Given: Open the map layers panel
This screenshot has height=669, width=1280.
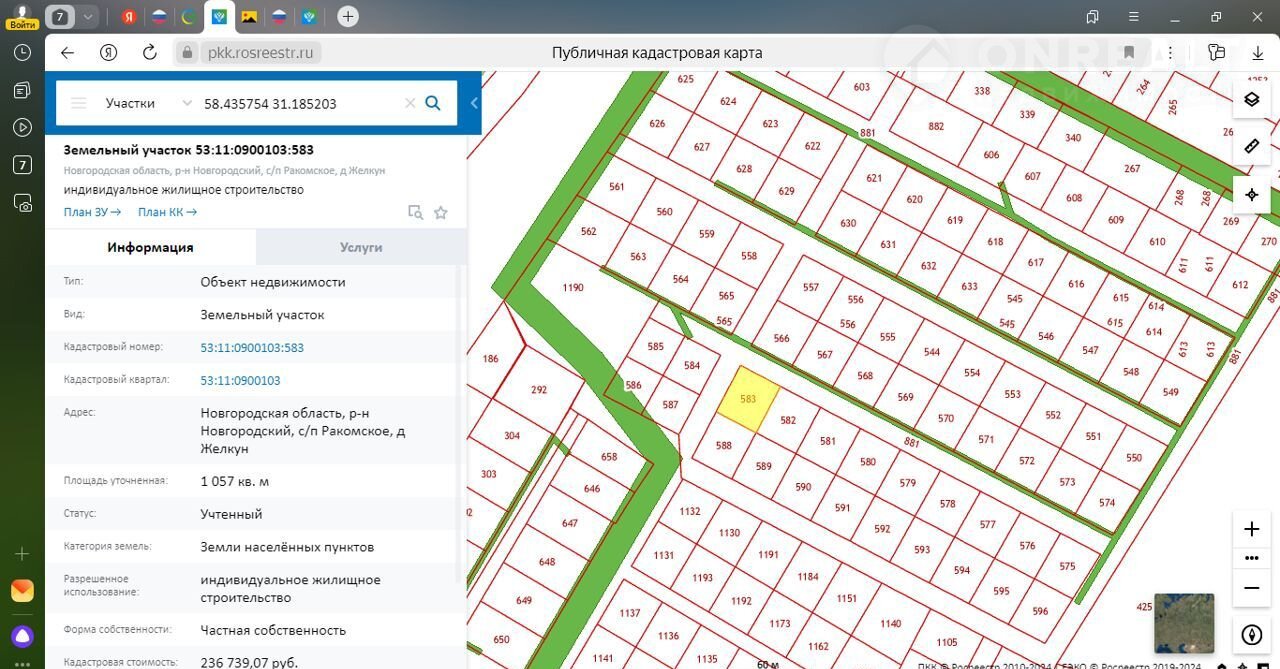Looking at the screenshot, I should pyautogui.click(x=1251, y=99).
